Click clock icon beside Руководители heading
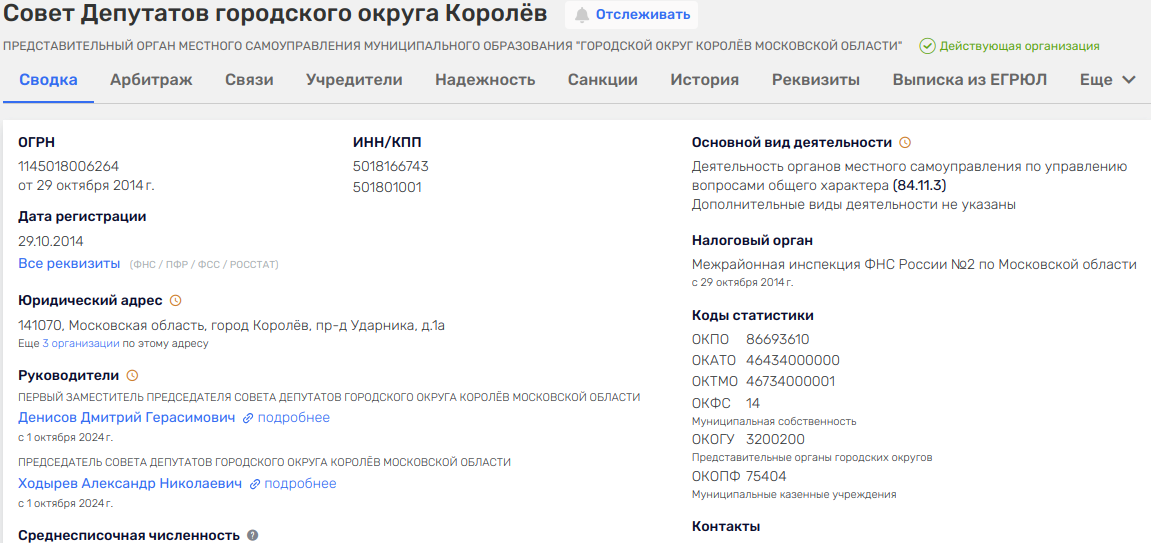The image size is (1151, 543). click(132, 376)
